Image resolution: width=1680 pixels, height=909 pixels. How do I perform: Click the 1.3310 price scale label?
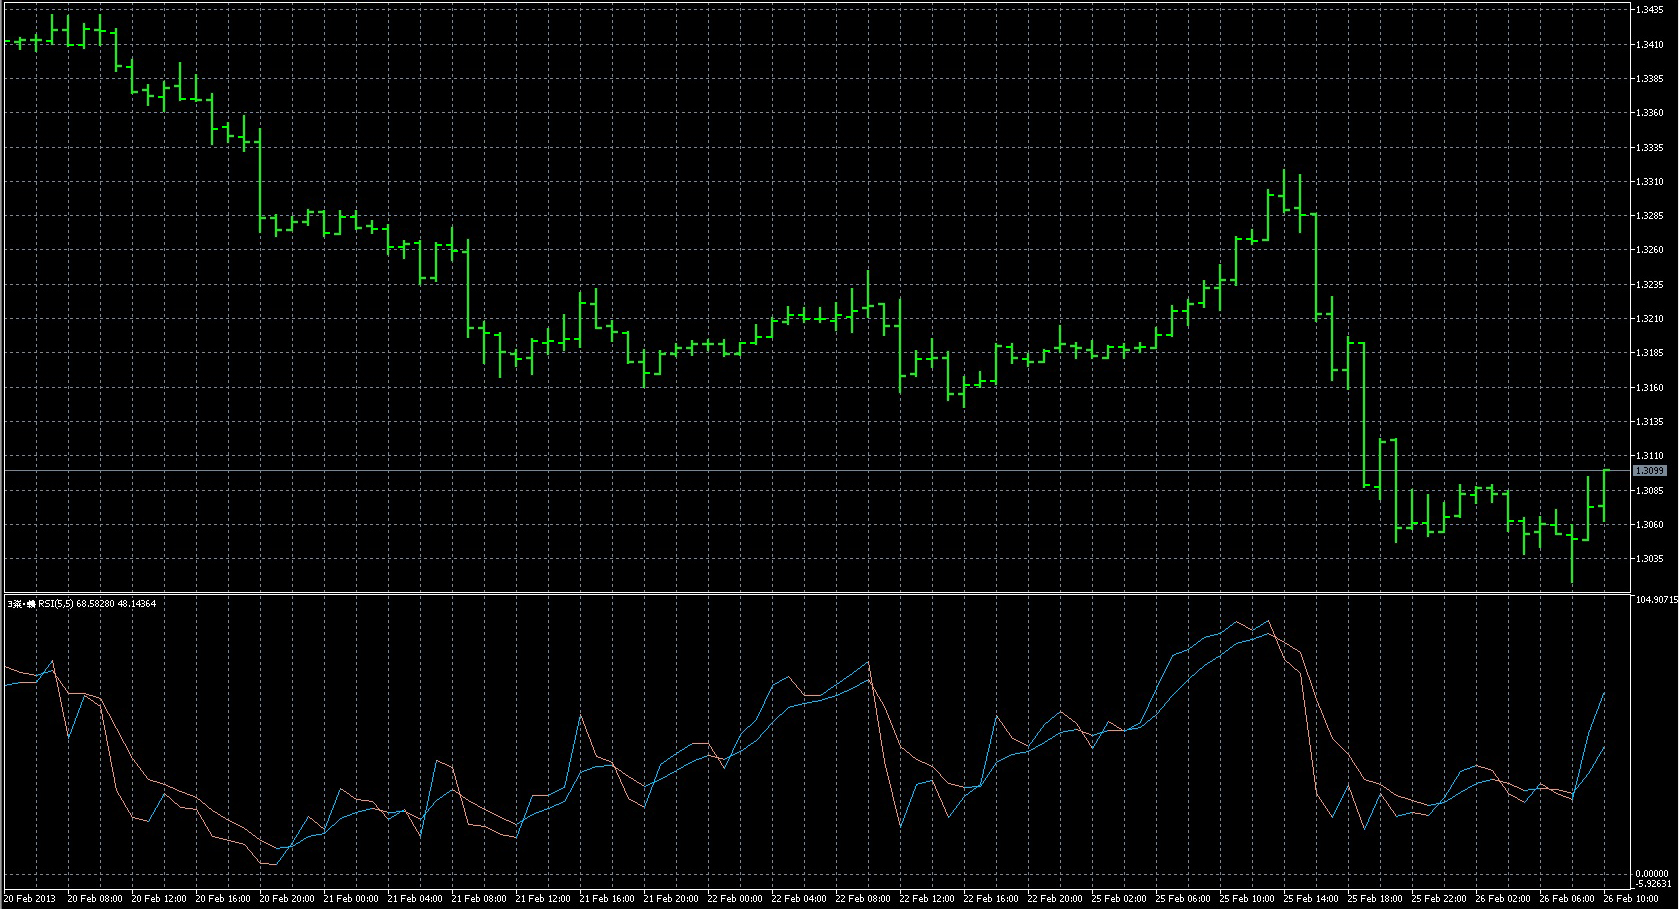point(1649,182)
